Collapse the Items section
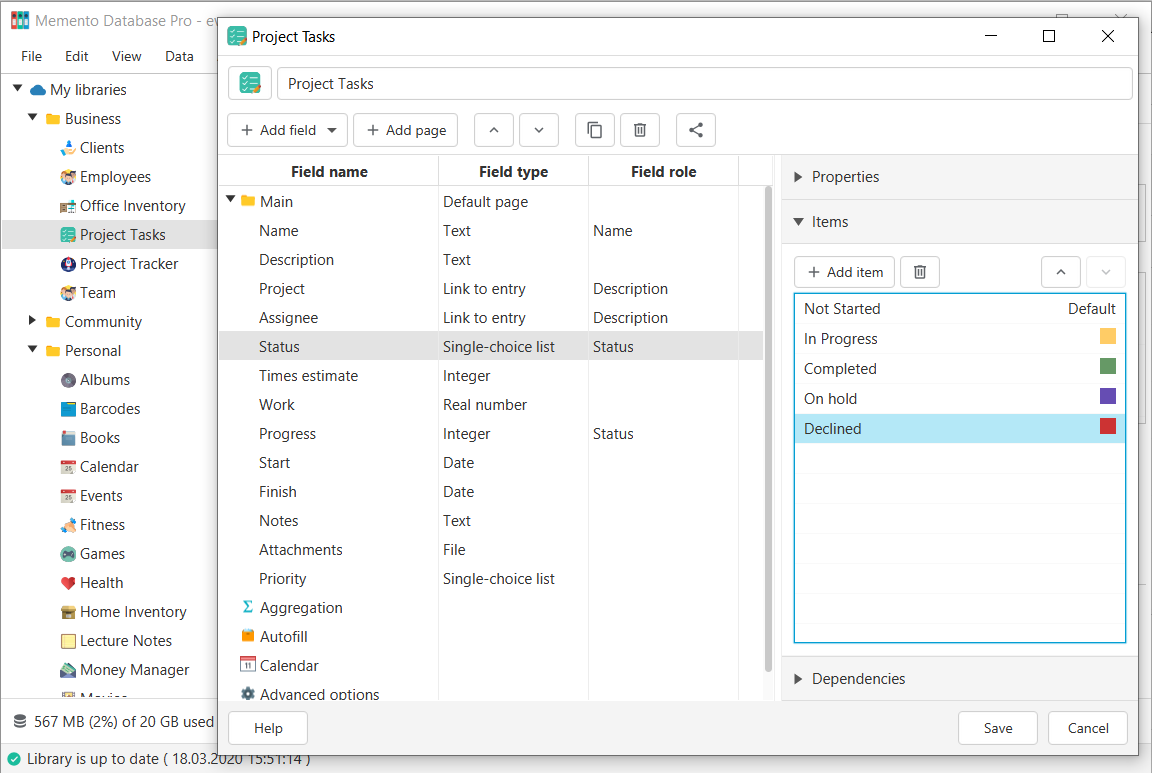The width and height of the screenshot is (1152, 773). pos(798,222)
